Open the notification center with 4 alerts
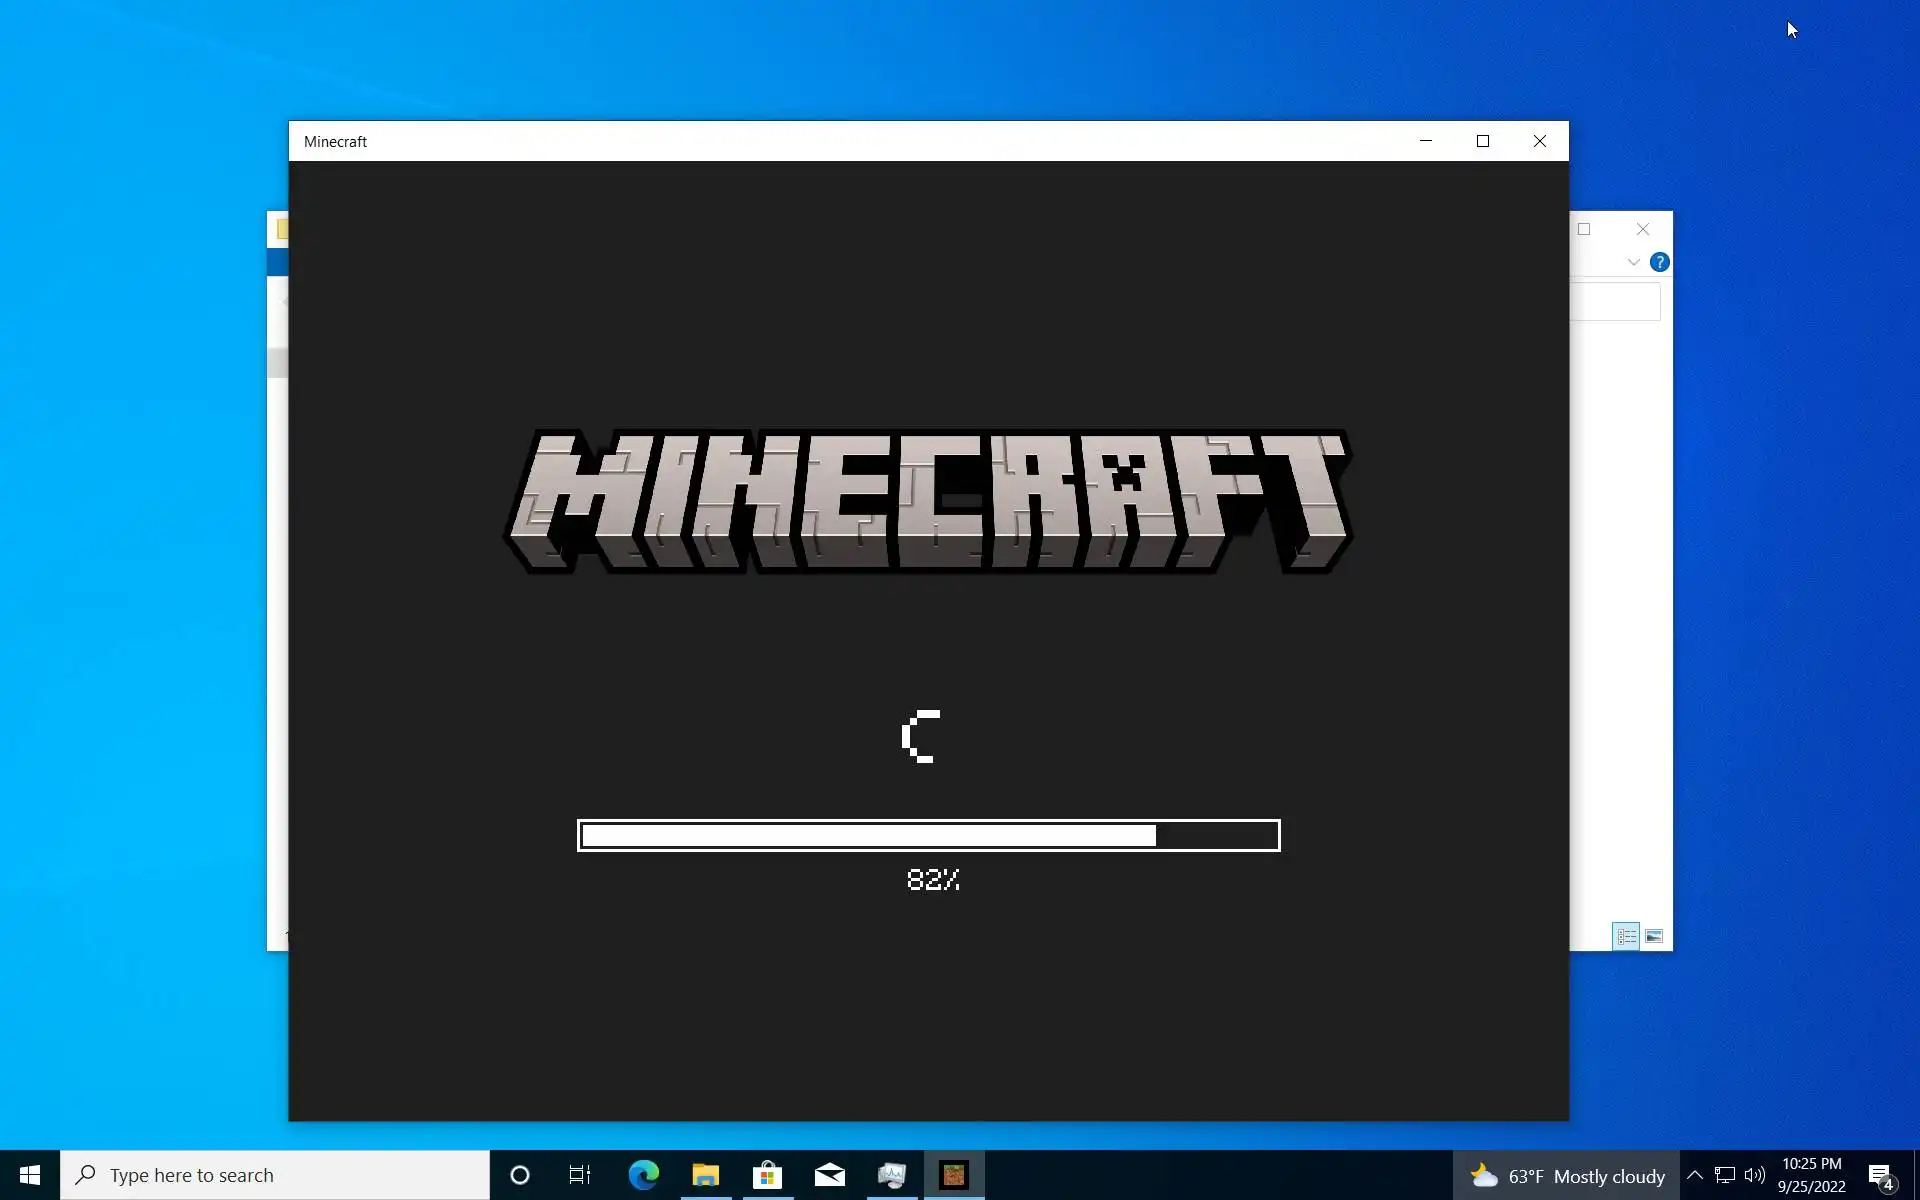Screen dimensions: 1920x1200 click(x=1881, y=1176)
